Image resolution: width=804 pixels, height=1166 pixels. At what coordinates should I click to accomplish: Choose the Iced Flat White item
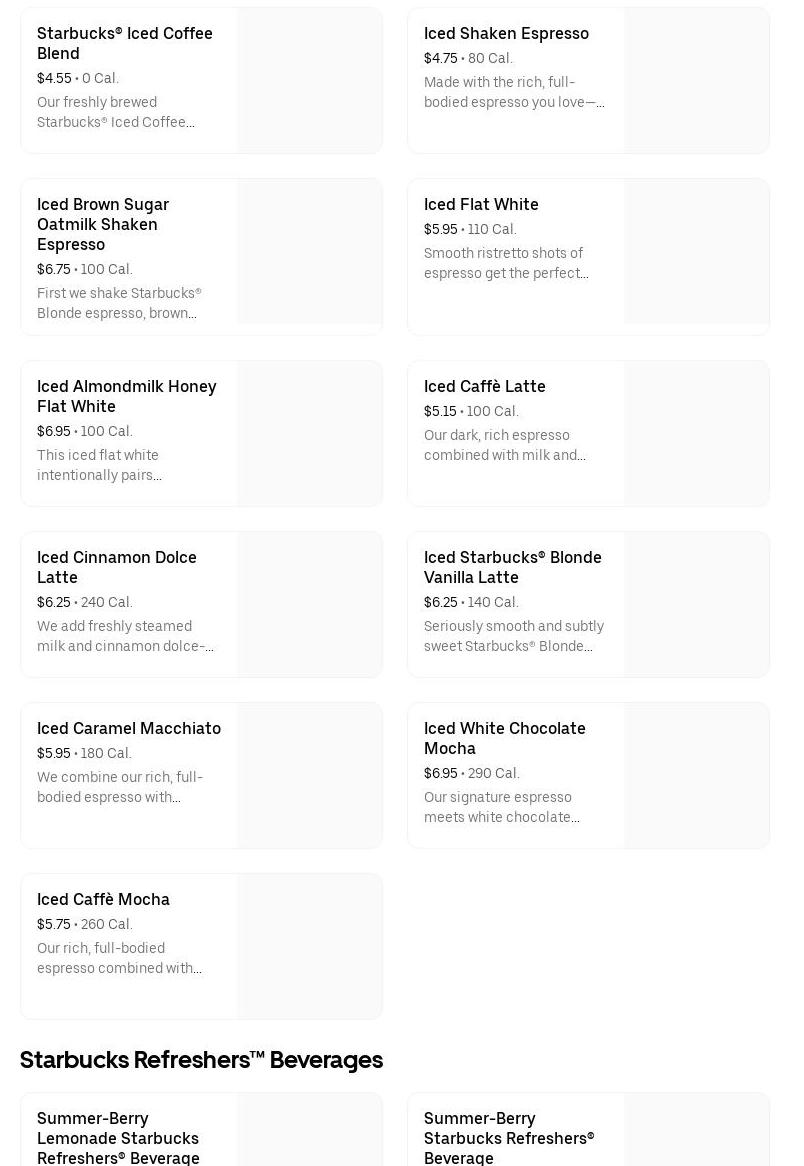point(481,204)
